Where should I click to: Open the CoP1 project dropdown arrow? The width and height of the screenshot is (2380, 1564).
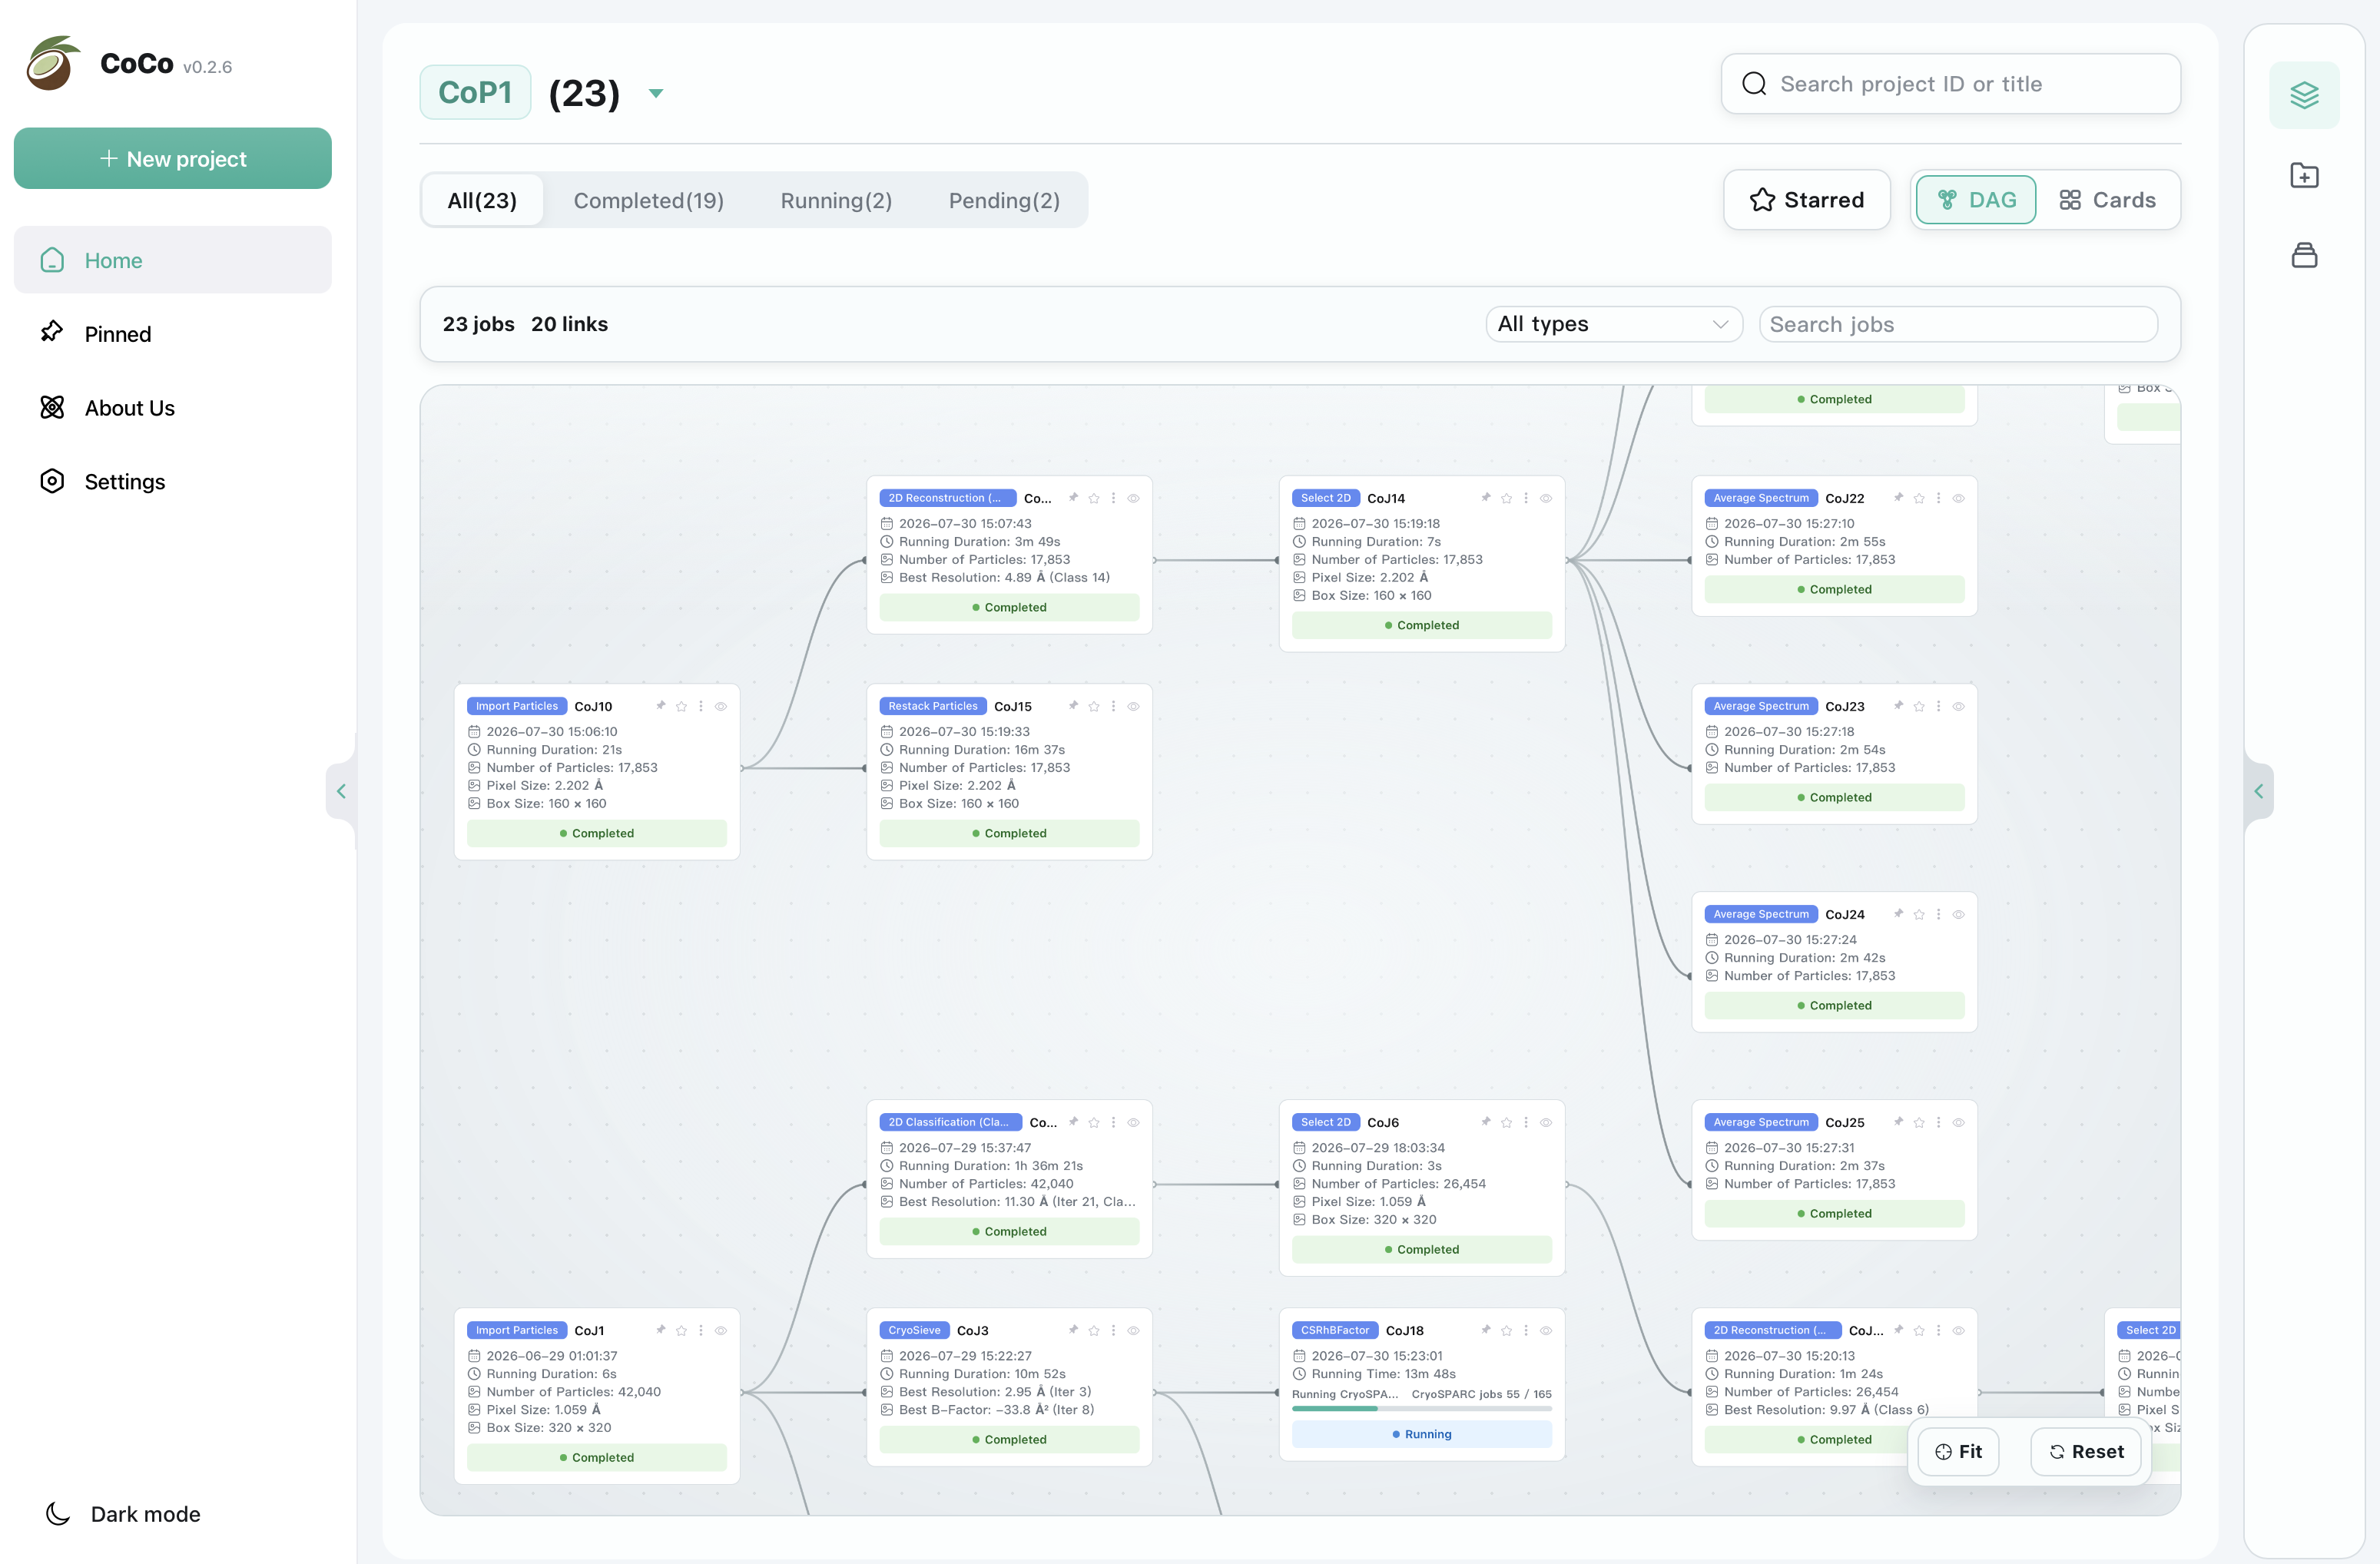pos(656,93)
